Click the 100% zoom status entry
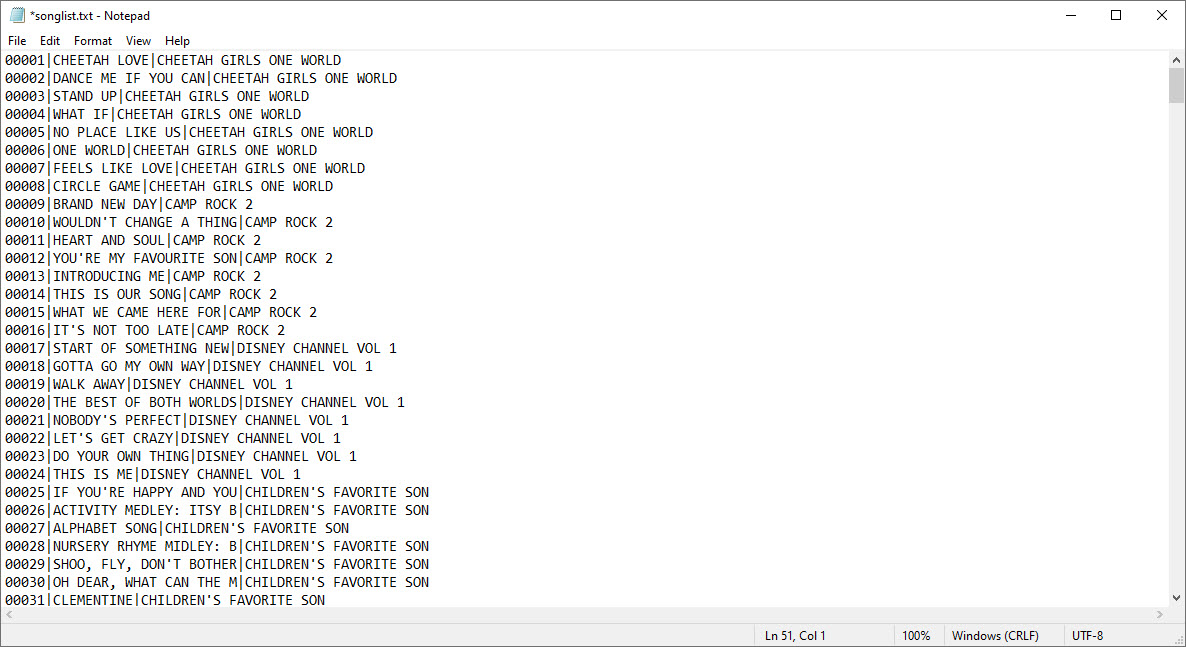 coord(916,636)
